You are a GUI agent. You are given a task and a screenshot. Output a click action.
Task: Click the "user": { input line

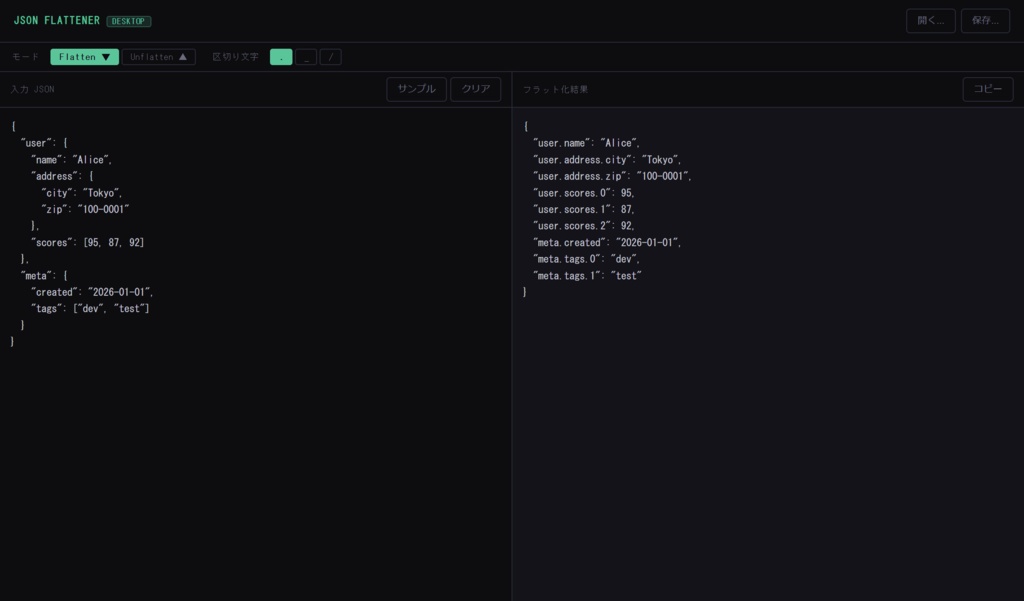tap(44, 143)
